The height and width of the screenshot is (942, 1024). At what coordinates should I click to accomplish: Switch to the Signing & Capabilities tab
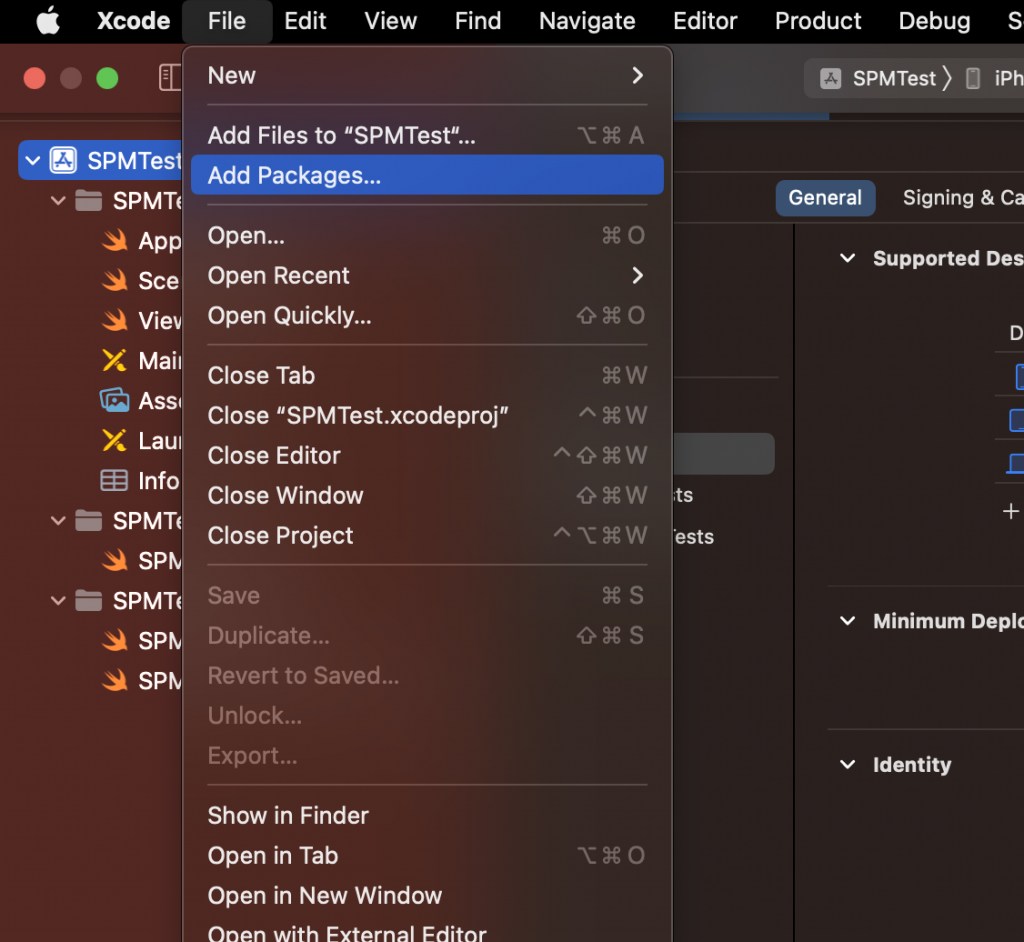click(x=963, y=198)
